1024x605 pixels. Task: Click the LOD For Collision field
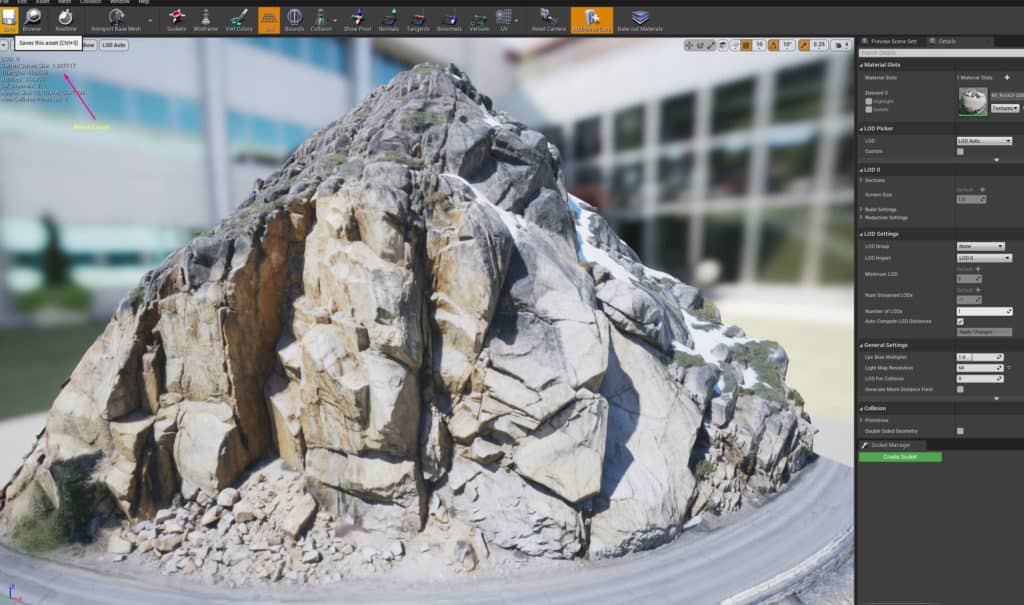click(x=980, y=378)
